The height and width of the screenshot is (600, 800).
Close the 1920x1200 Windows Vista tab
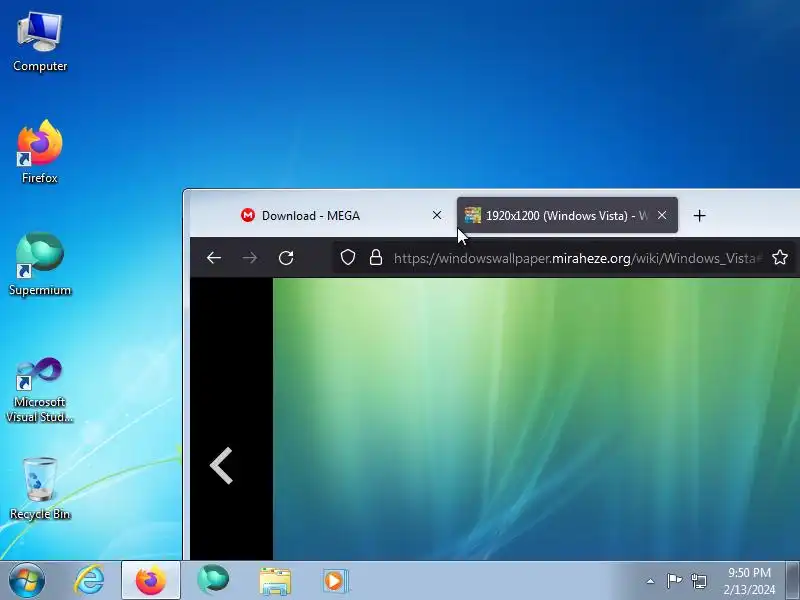pyautogui.click(x=662, y=215)
